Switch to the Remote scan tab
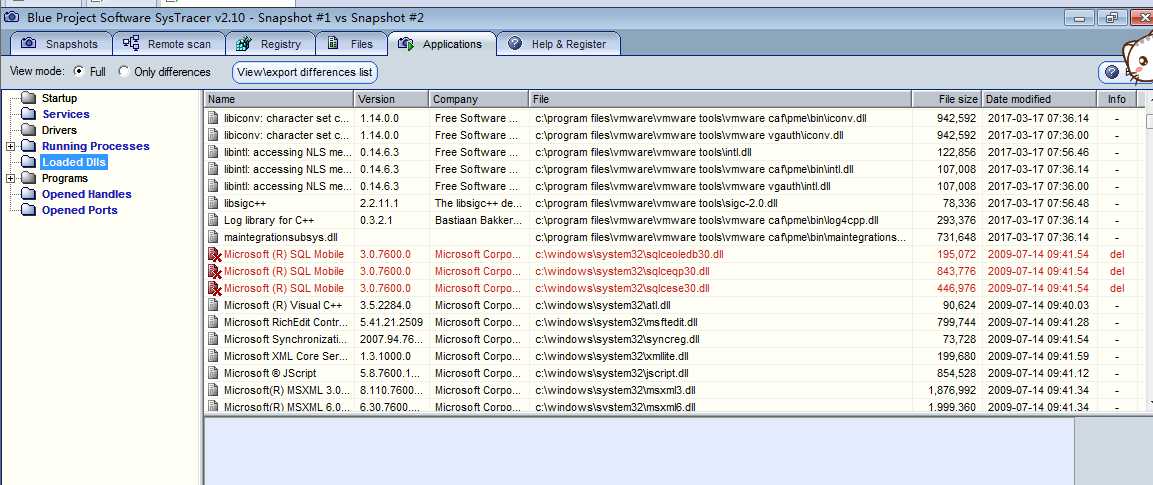1153x485 pixels. pyautogui.click(x=168, y=44)
